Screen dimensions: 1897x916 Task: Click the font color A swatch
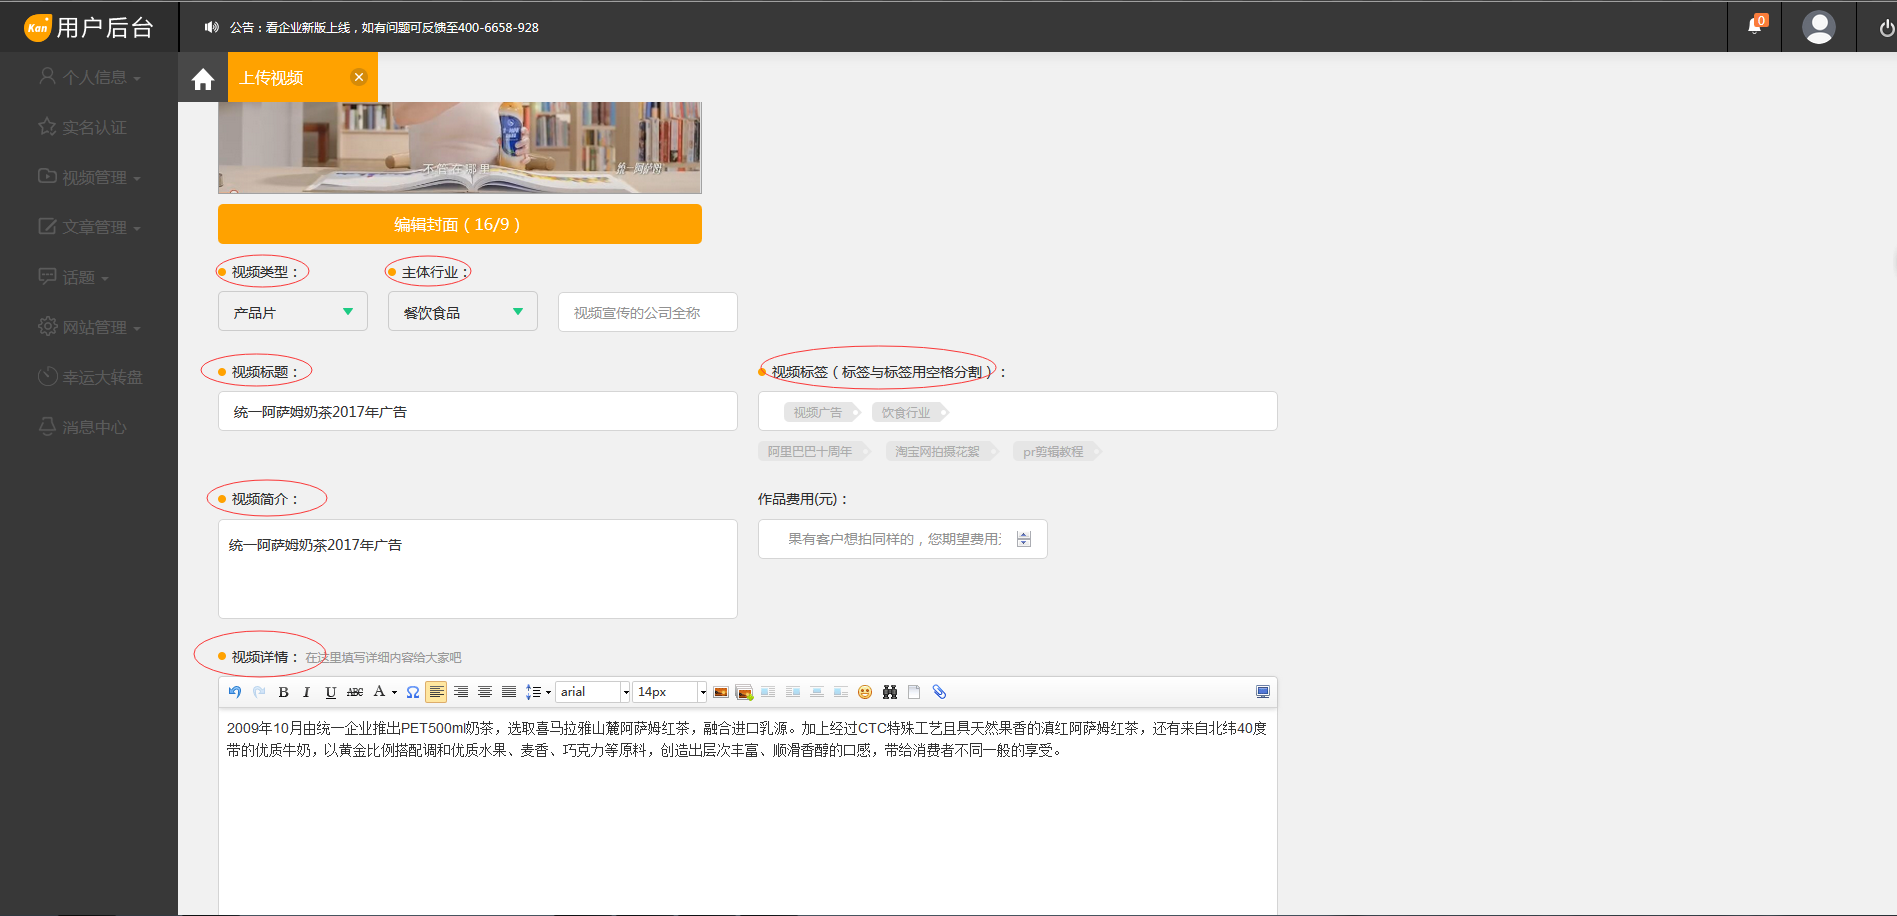[379, 692]
